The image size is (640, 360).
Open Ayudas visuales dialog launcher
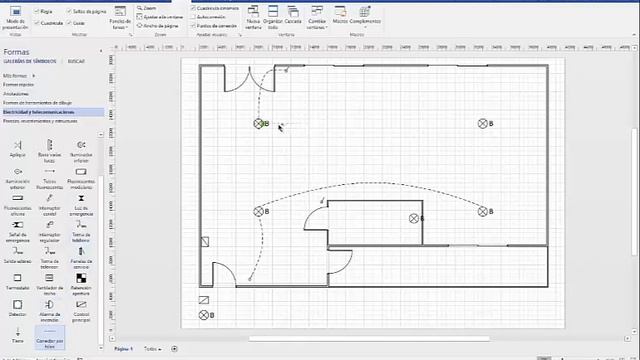coord(240,35)
